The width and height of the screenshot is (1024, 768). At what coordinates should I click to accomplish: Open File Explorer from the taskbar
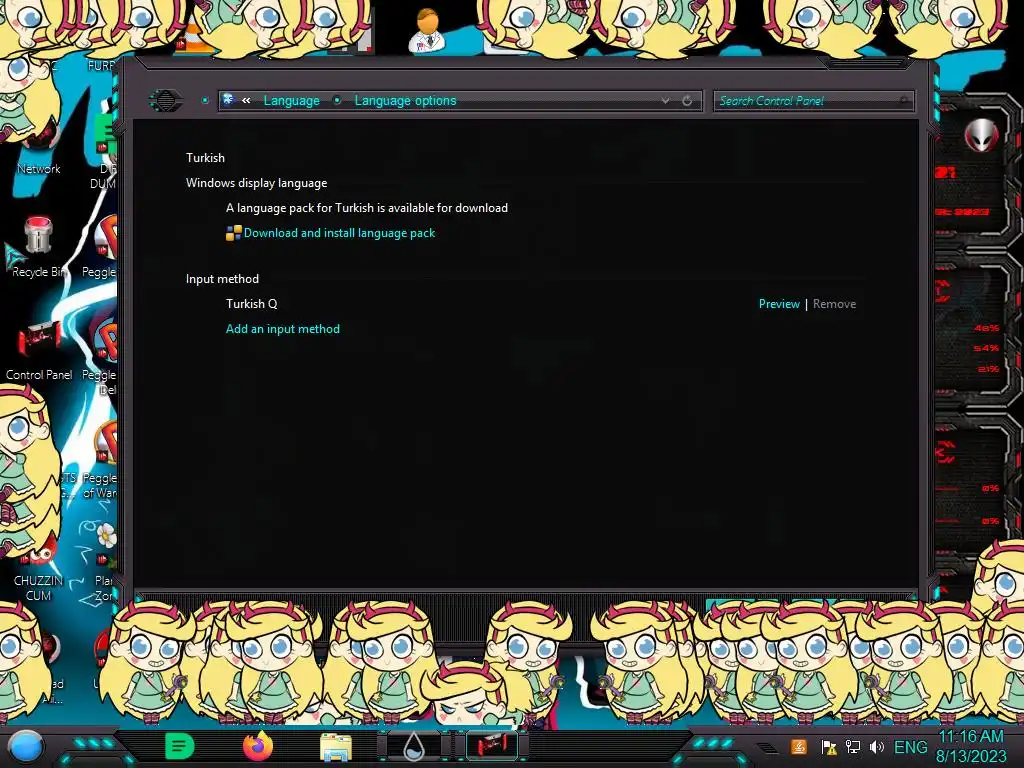coord(336,747)
